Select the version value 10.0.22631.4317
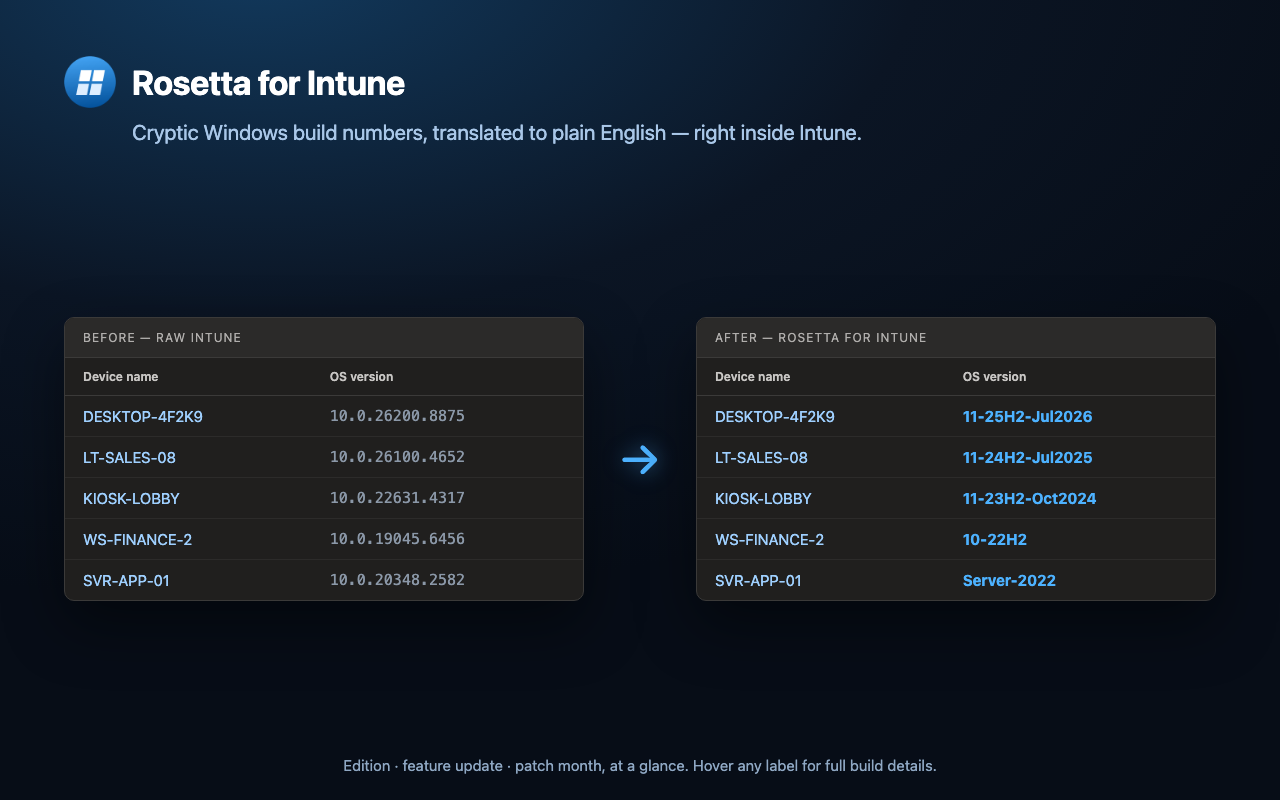Screen dimensions: 1280x800 [x=397, y=498]
